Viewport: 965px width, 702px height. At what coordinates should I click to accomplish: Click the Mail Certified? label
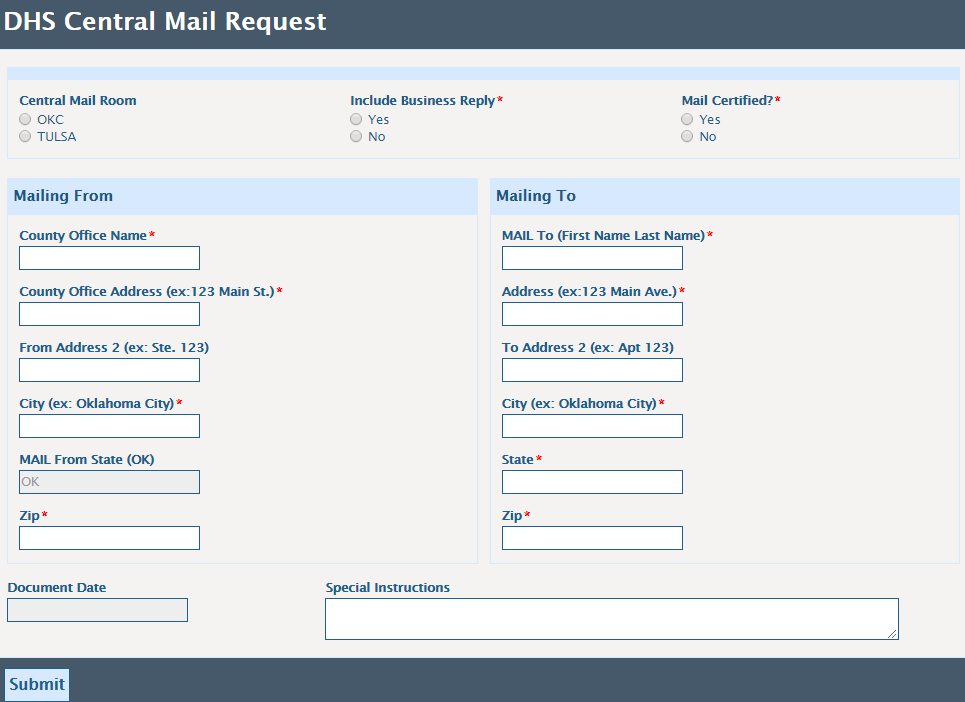point(727,100)
